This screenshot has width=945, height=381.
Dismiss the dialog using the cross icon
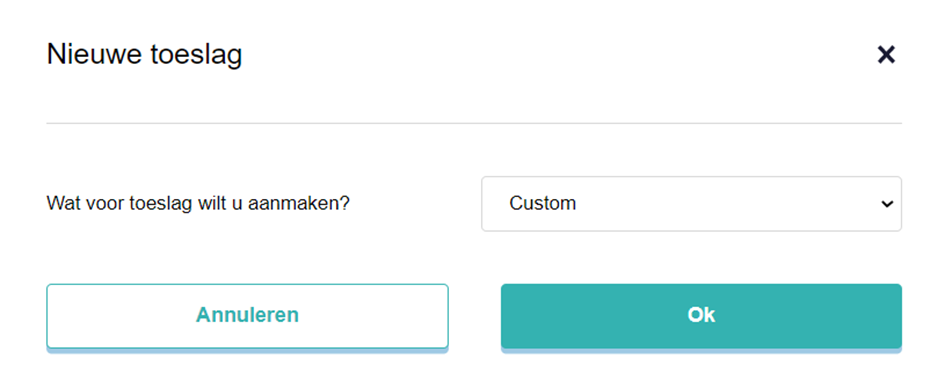pyautogui.click(x=886, y=55)
